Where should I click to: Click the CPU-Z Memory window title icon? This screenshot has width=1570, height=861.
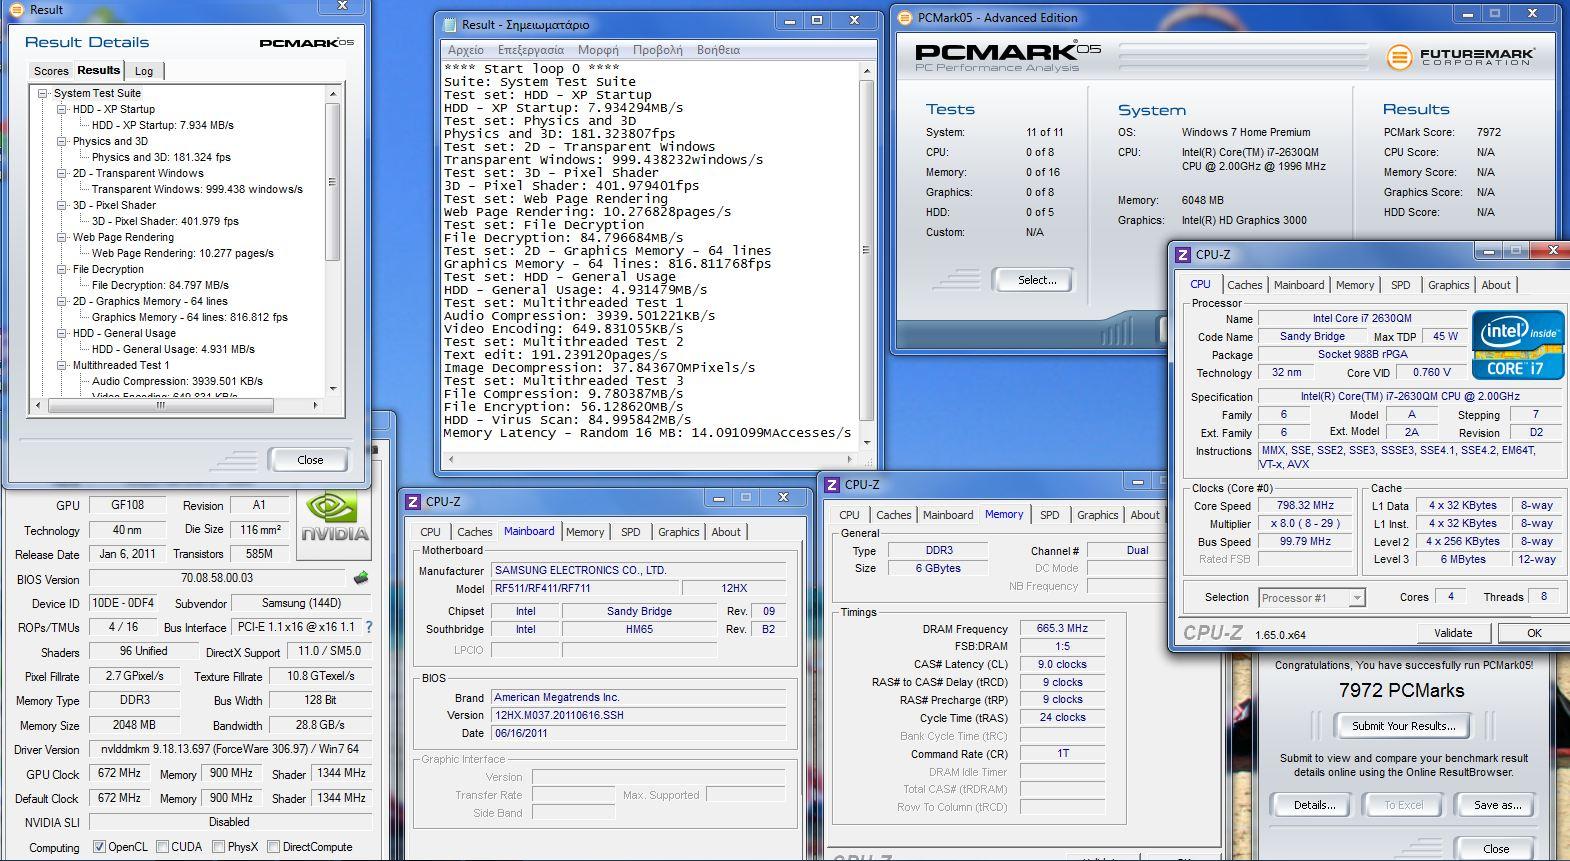click(832, 485)
